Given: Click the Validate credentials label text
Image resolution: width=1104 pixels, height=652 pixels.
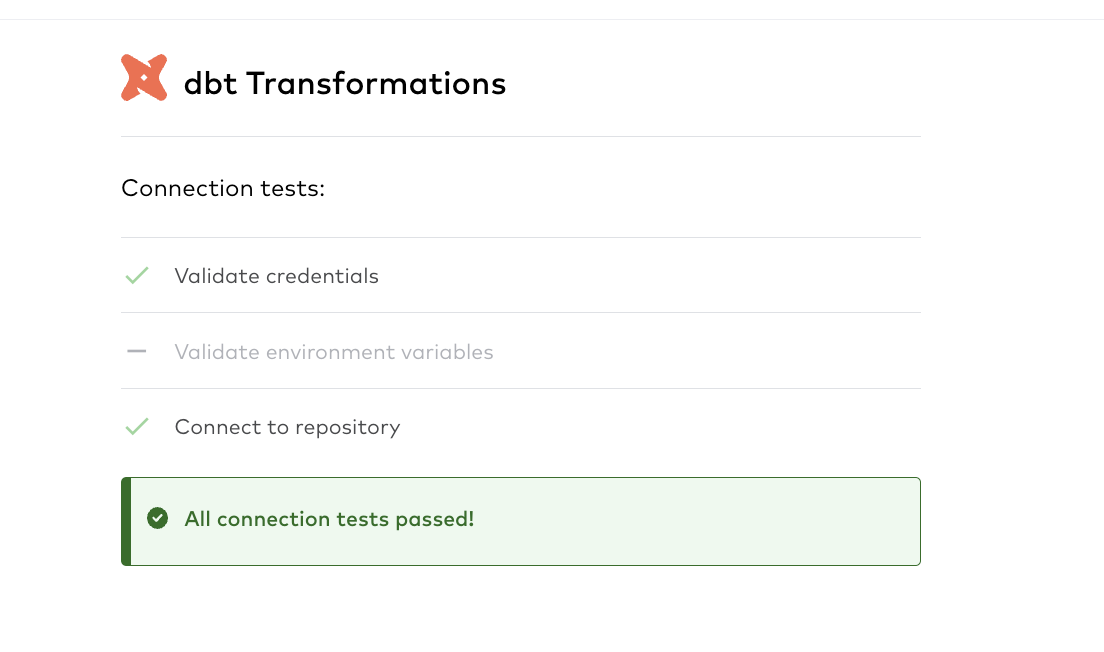Looking at the screenshot, I should coord(276,276).
